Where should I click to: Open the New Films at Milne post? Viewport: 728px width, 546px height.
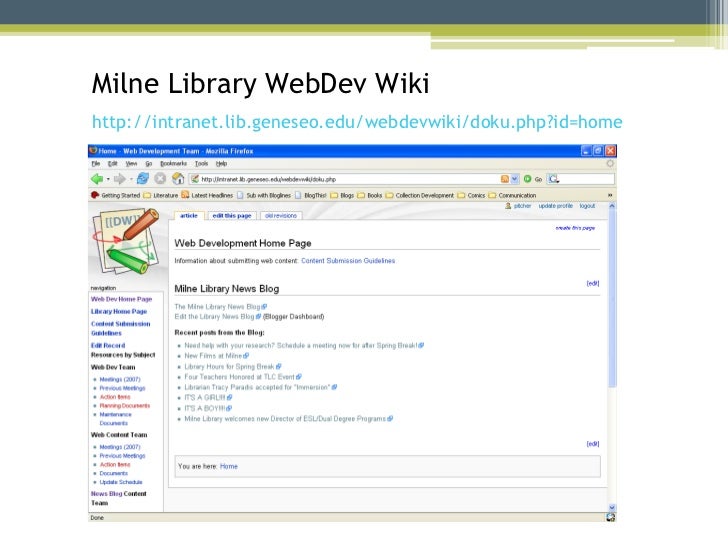click(x=216, y=356)
